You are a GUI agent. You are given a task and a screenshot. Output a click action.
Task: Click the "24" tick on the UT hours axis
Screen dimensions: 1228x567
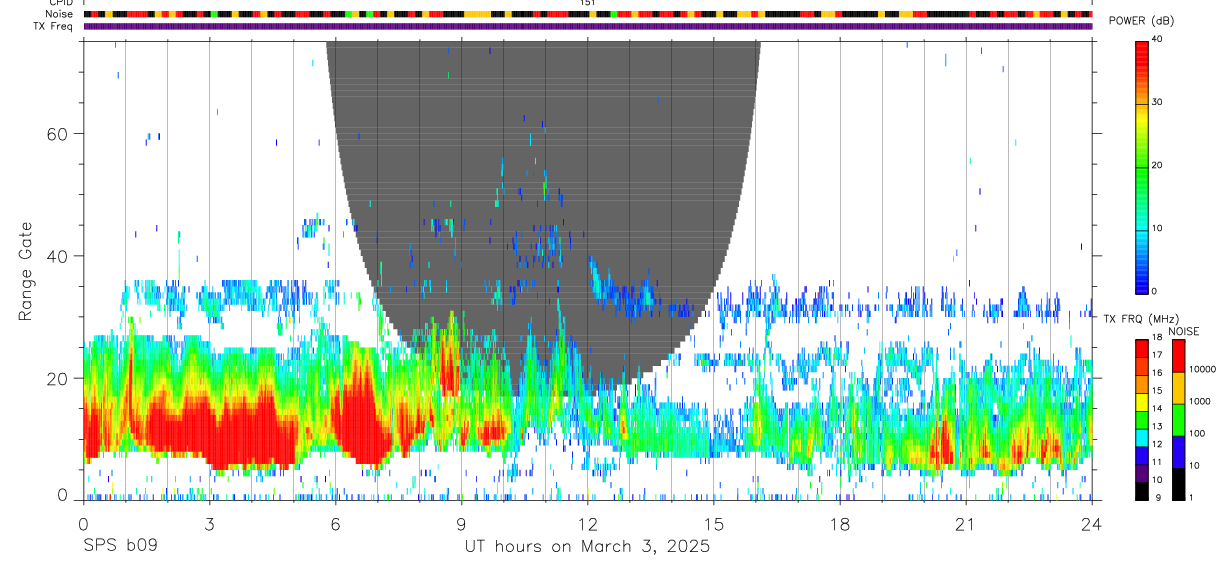(x=1091, y=524)
